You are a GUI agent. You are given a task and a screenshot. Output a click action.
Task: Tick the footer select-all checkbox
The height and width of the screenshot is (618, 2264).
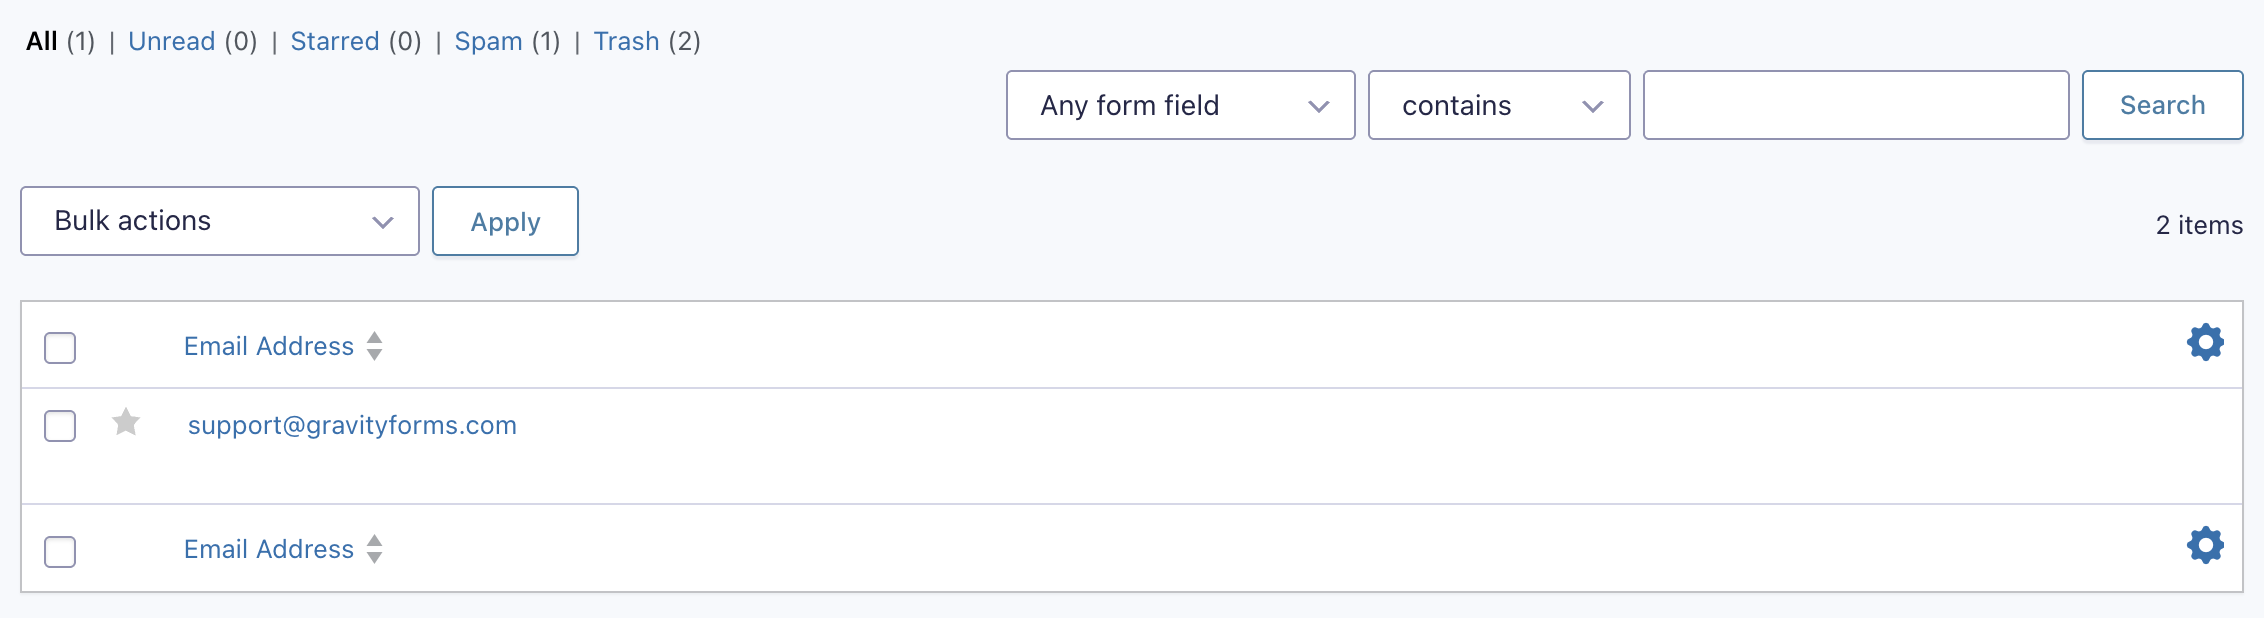(x=60, y=551)
